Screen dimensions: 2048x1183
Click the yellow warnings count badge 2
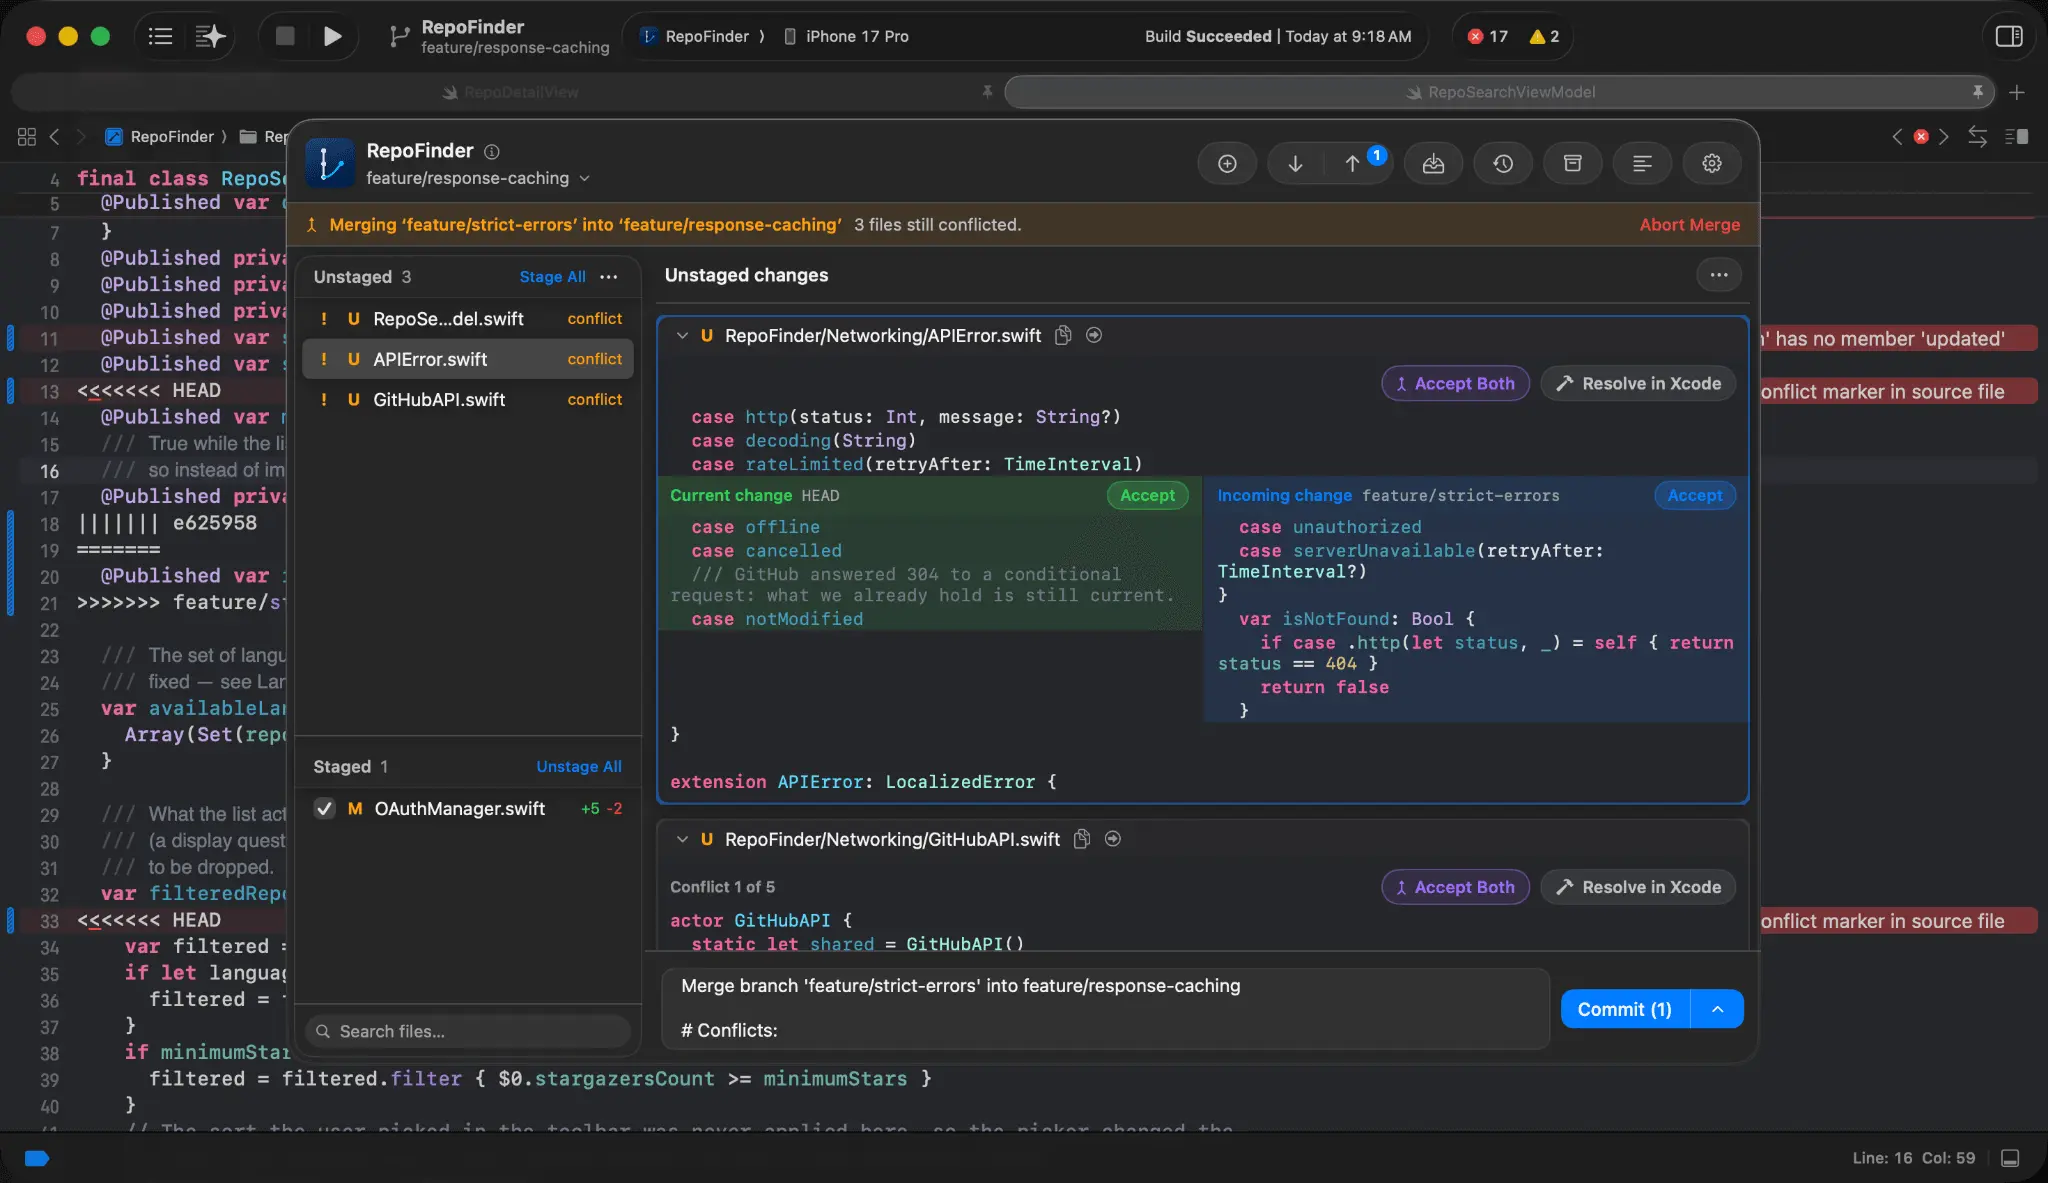(x=1545, y=36)
